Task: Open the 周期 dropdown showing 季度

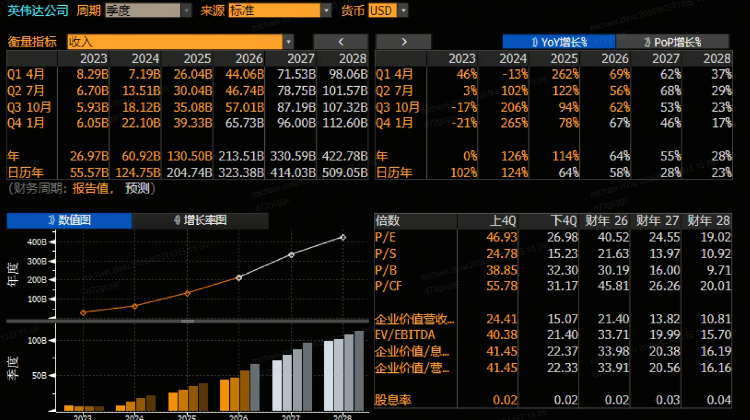Action: pos(149,10)
